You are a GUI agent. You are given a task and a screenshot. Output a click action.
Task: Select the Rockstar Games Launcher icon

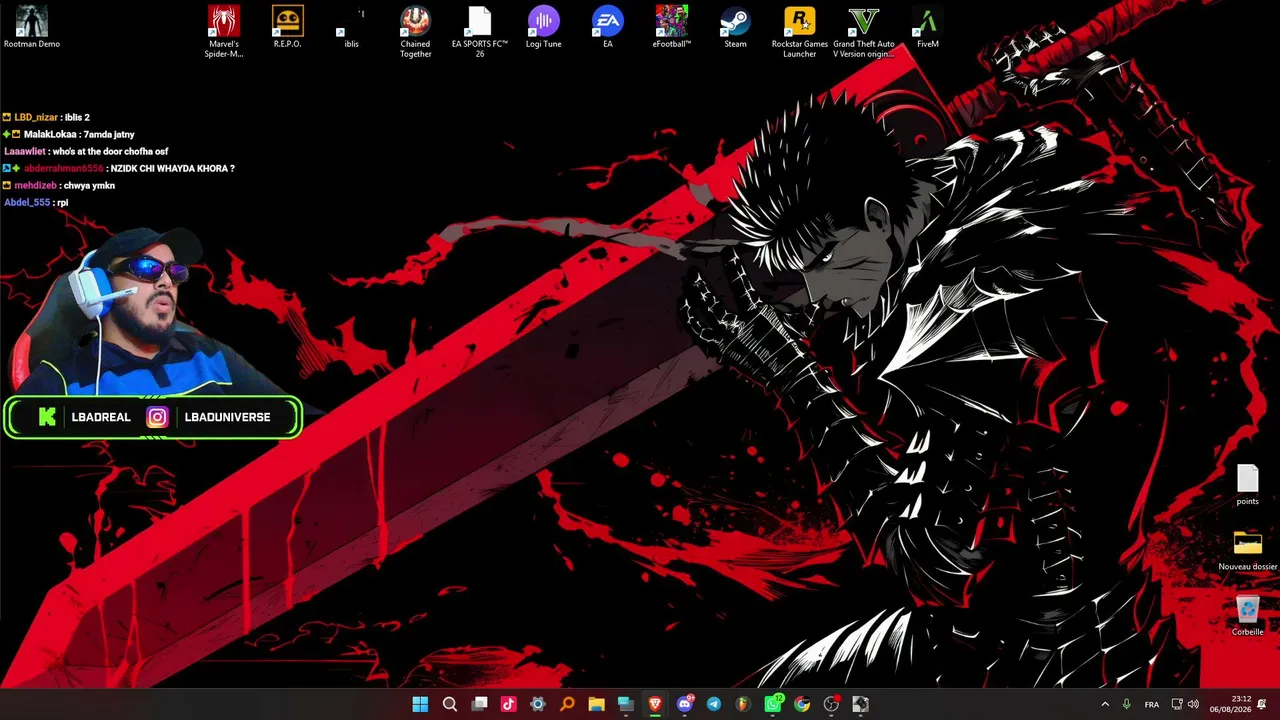click(x=800, y=32)
